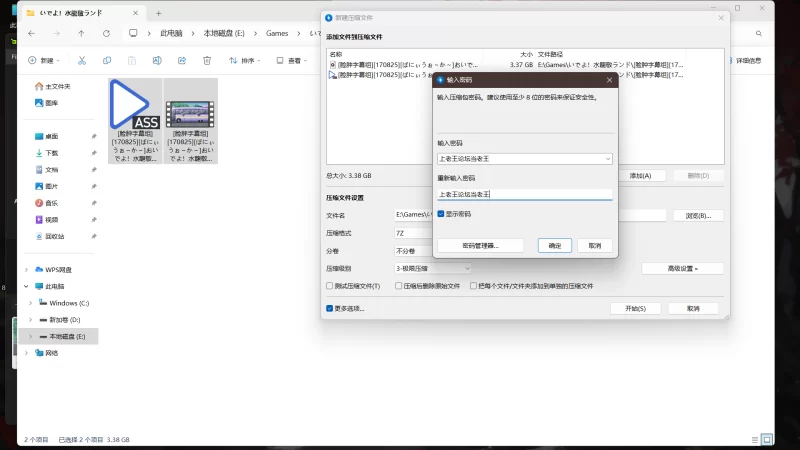Switch to large thumbnails view in status bar
Screen dimensions: 800x450
pyautogui.click(x=767, y=439)
